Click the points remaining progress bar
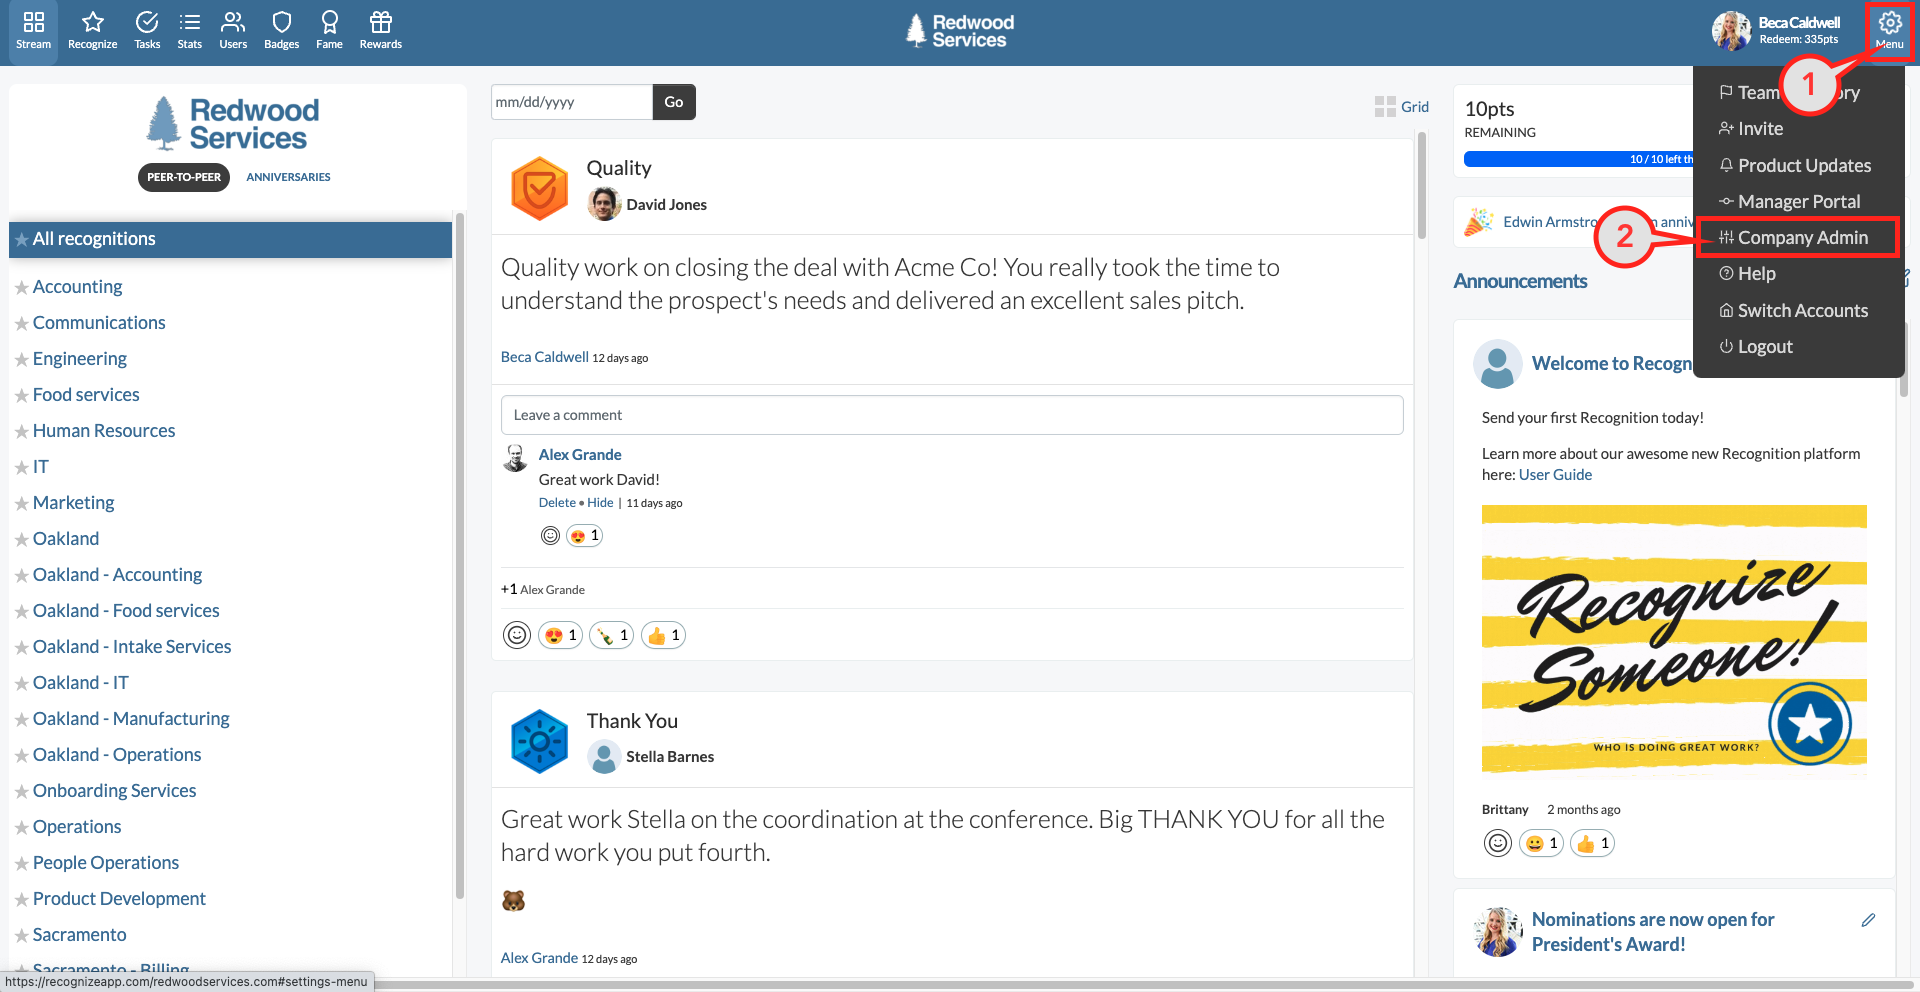 [x=1580, y=158]
